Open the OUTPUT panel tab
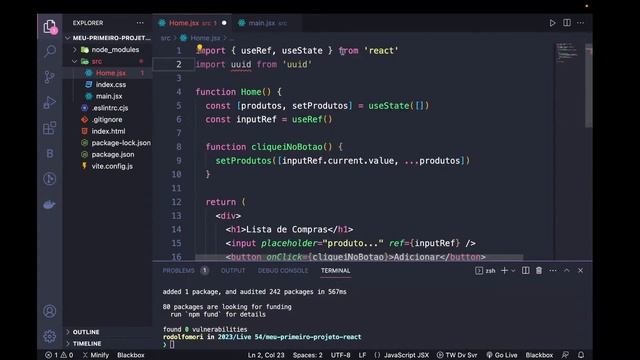 click(x=233, y=271)
